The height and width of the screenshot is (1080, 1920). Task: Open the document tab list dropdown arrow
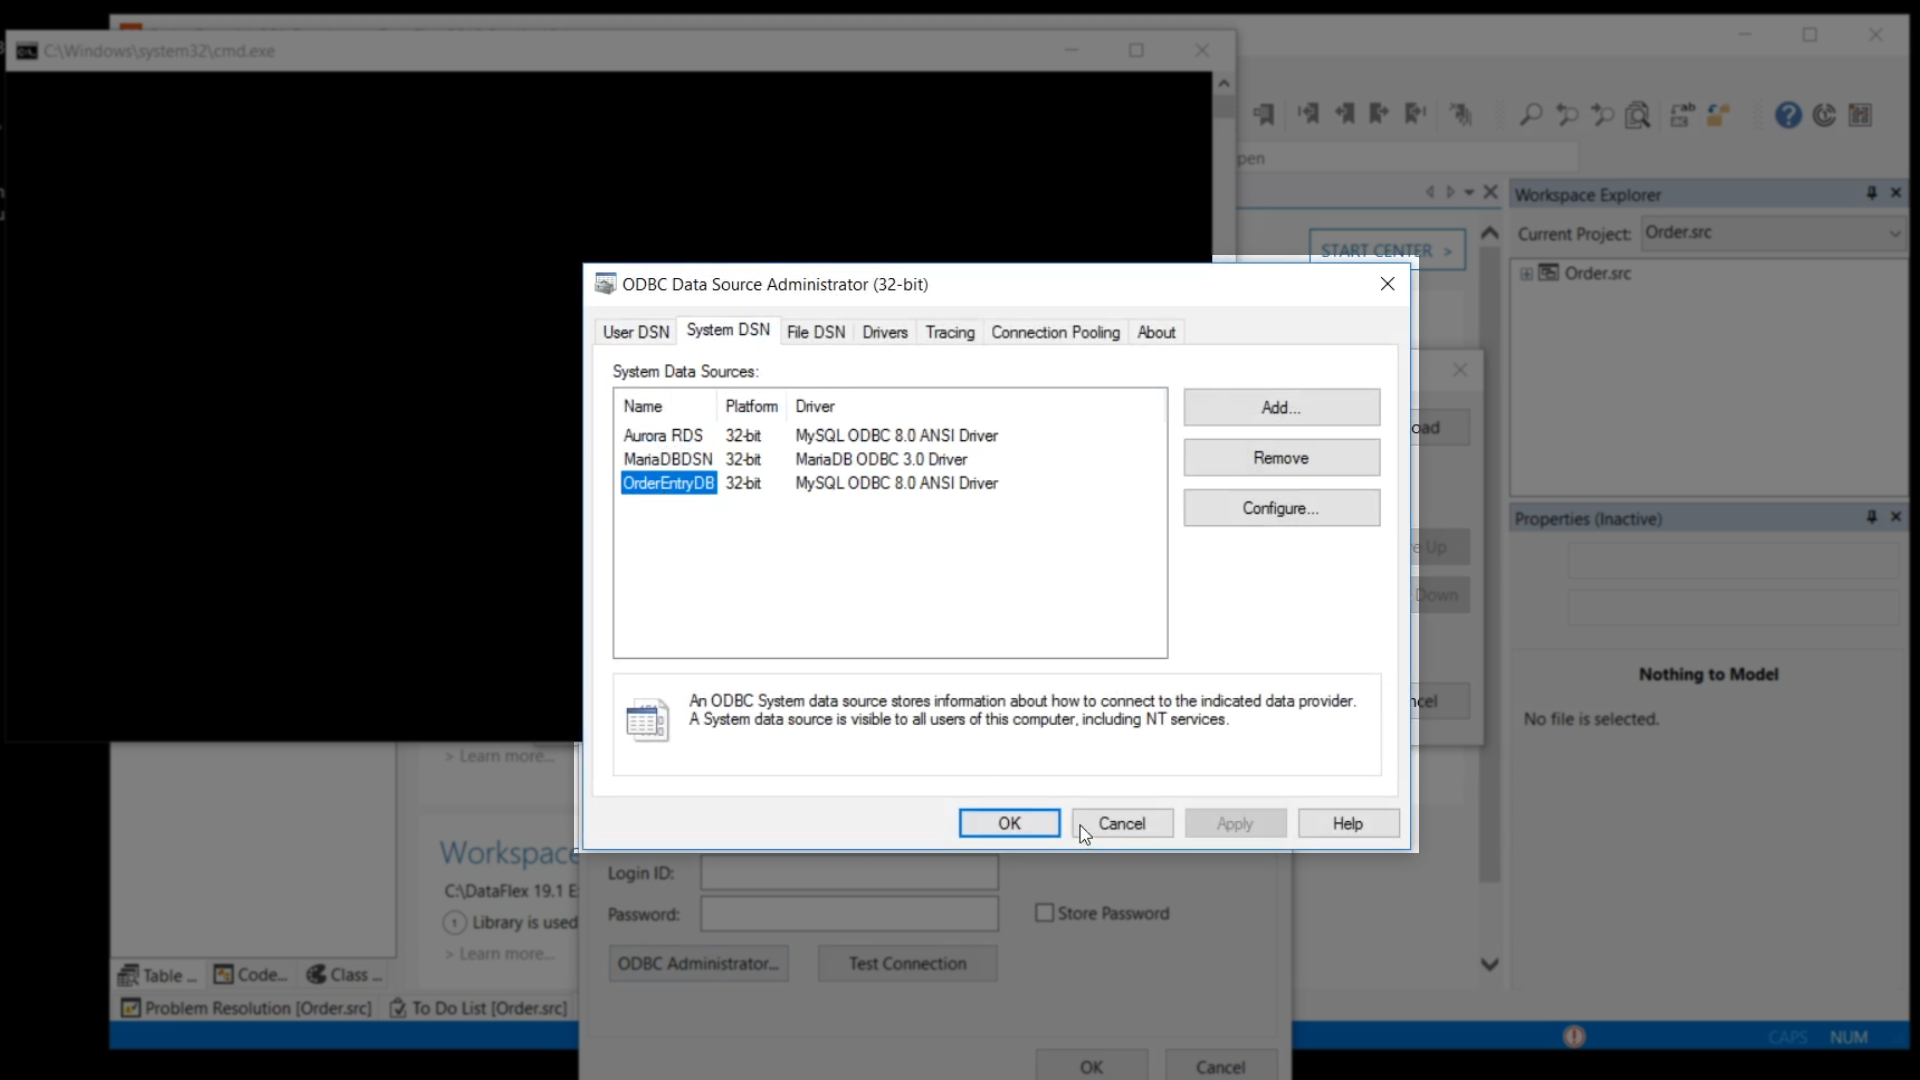coord(1469,192)
